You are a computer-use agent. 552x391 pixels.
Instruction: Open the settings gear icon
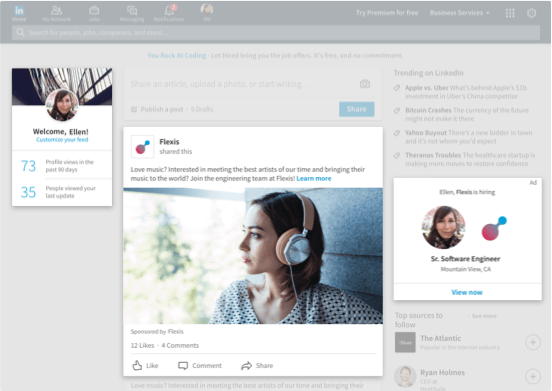[x=532, y=13]
